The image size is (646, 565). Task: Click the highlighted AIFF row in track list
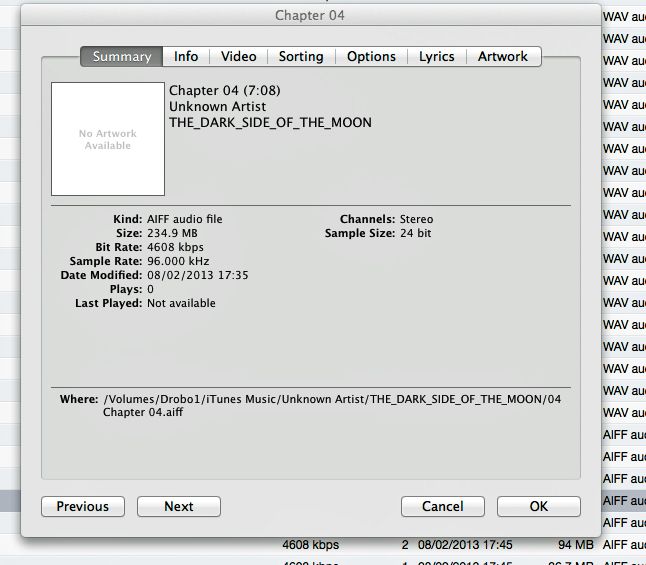(x=623, y=501)
